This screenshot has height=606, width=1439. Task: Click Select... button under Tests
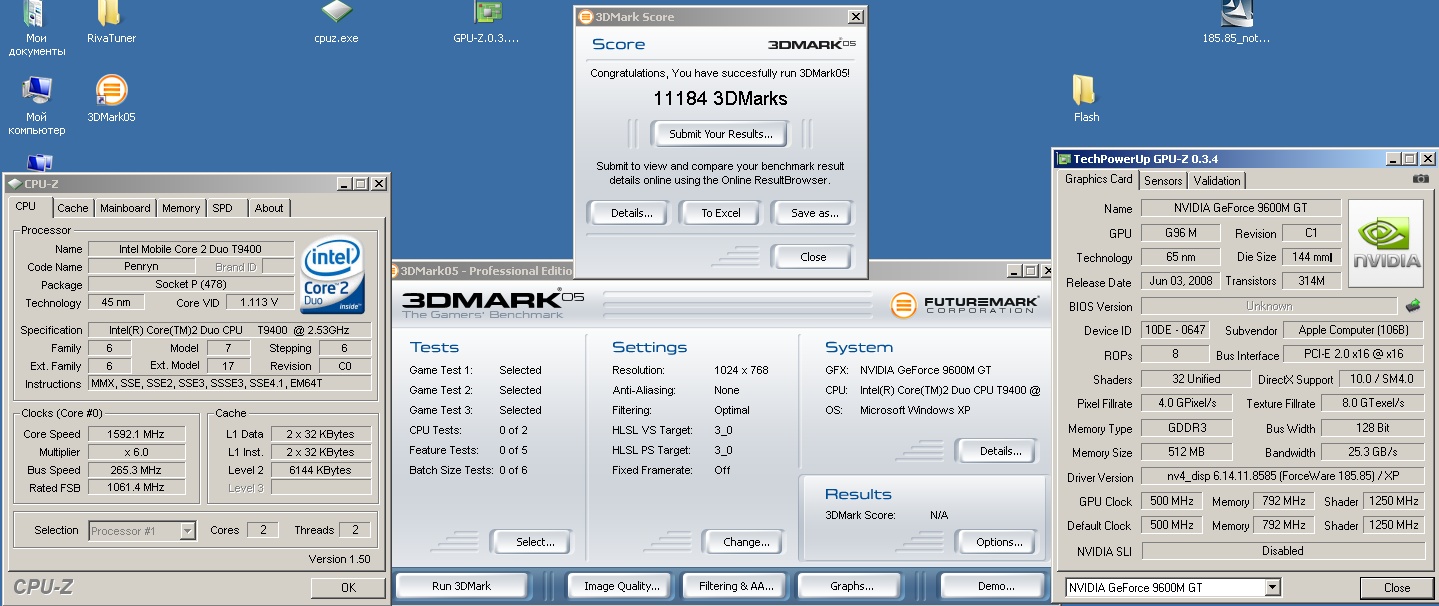coord(530,542)
